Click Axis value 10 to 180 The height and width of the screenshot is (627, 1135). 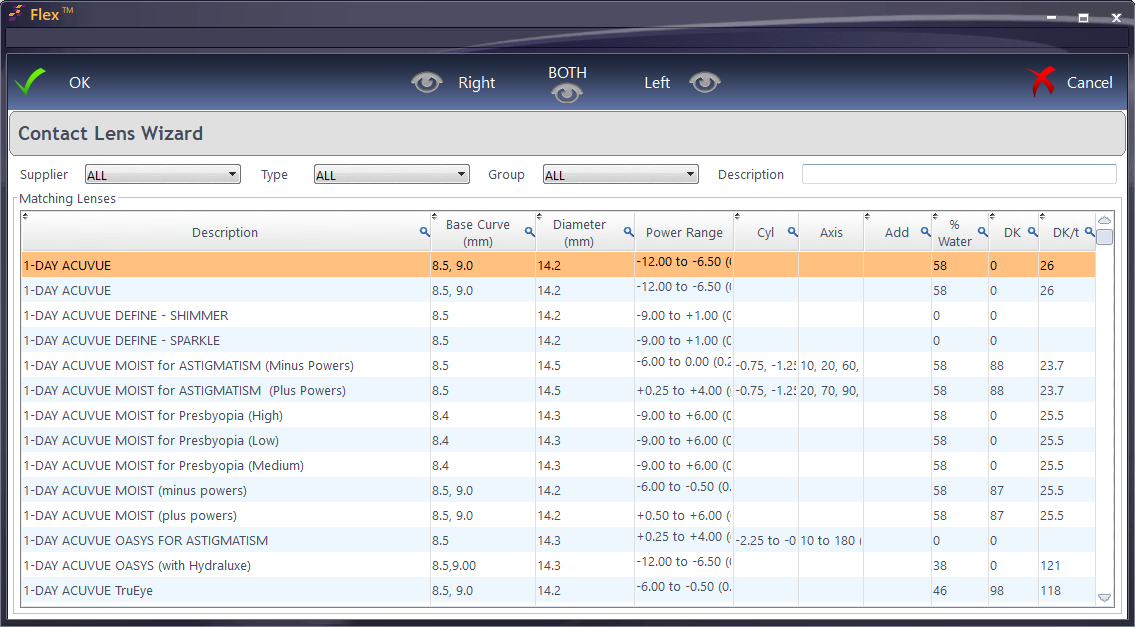[x=831, y=542]
